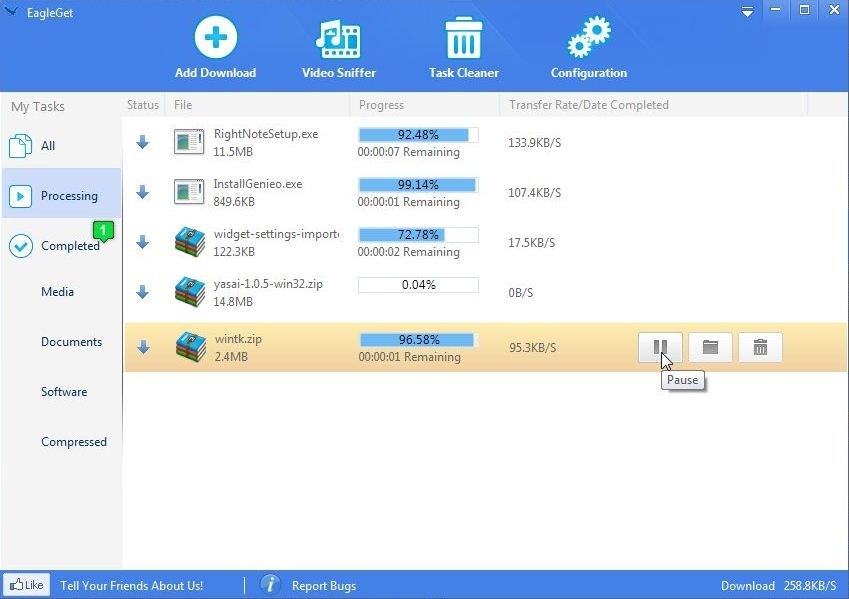Select the All tasks category

[x=61, y=146]
